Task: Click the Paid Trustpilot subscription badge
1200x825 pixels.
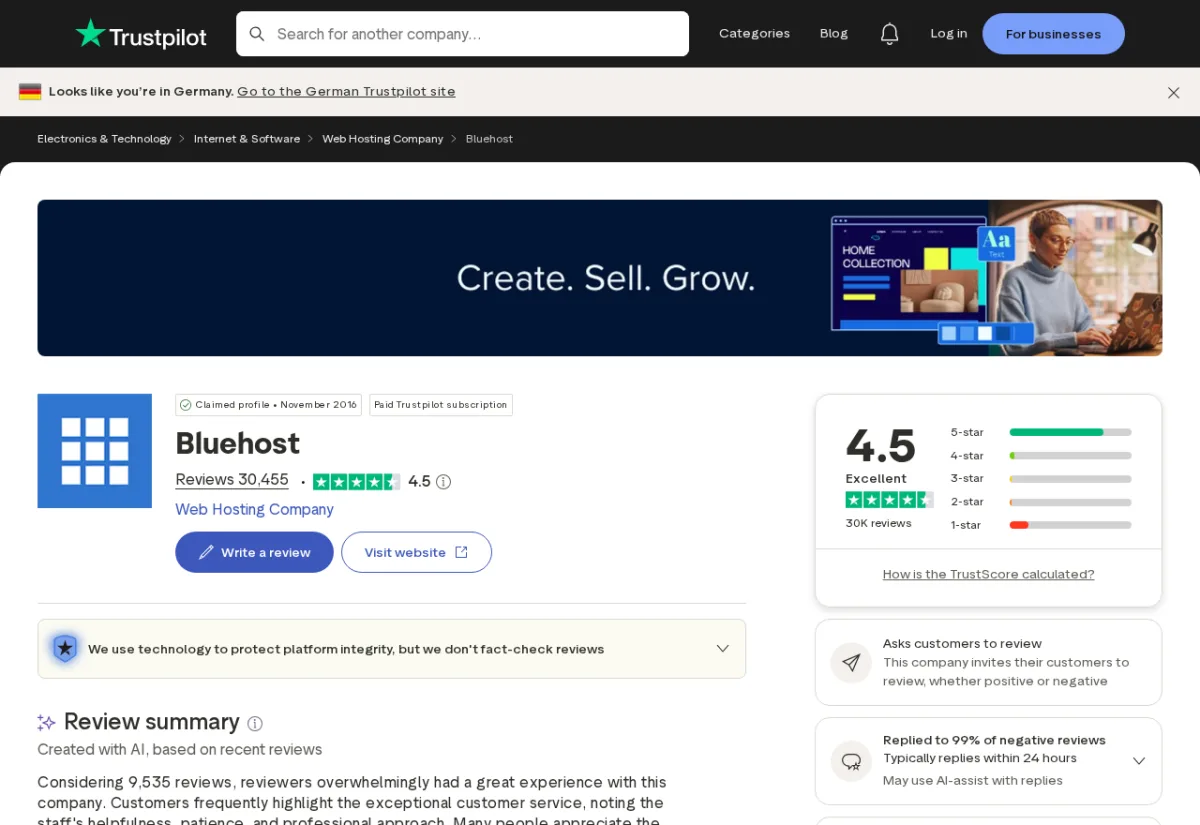Action: pos(441,405)
